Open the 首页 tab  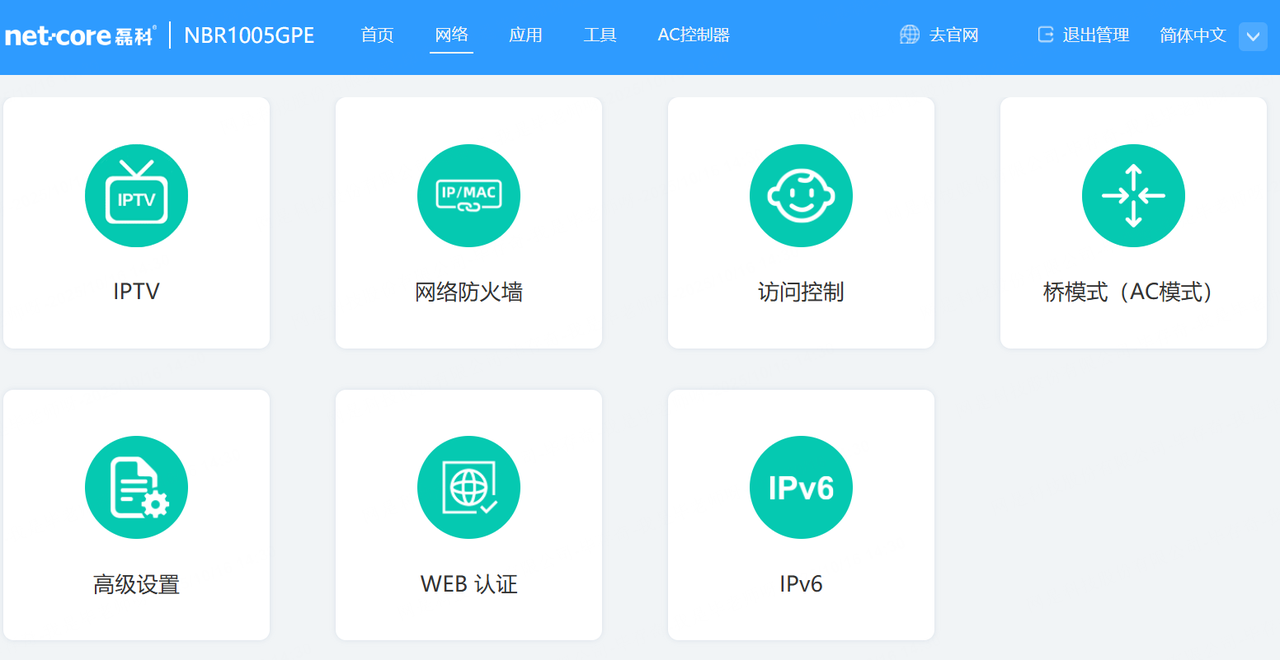377,35
